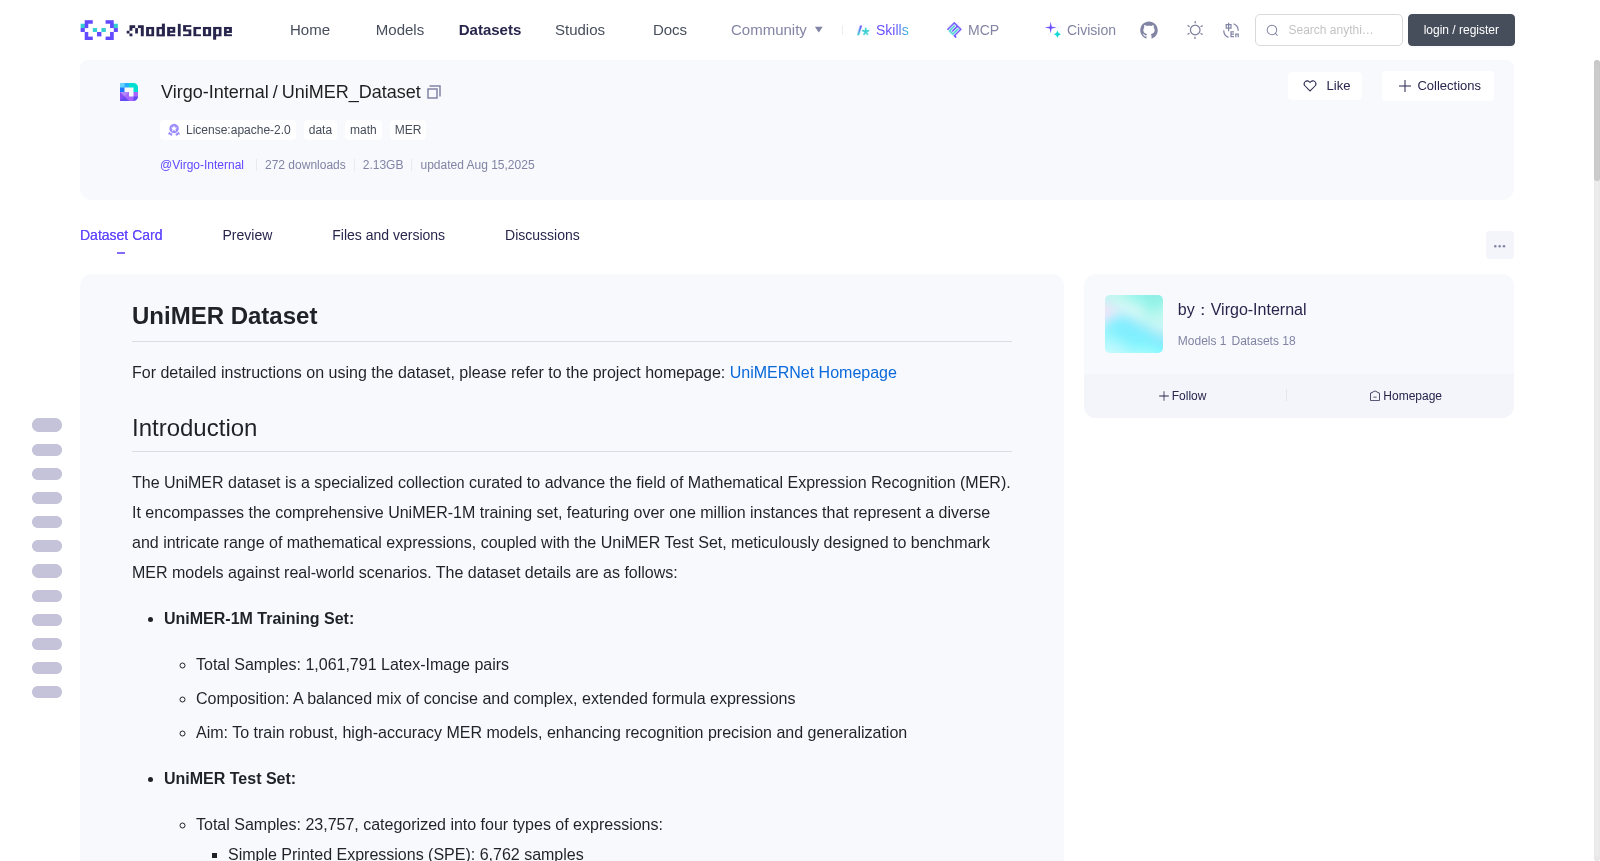Open the three-dot more options menu
Viewport: 1600px width, 861px height.
[x=1499, y=245]
